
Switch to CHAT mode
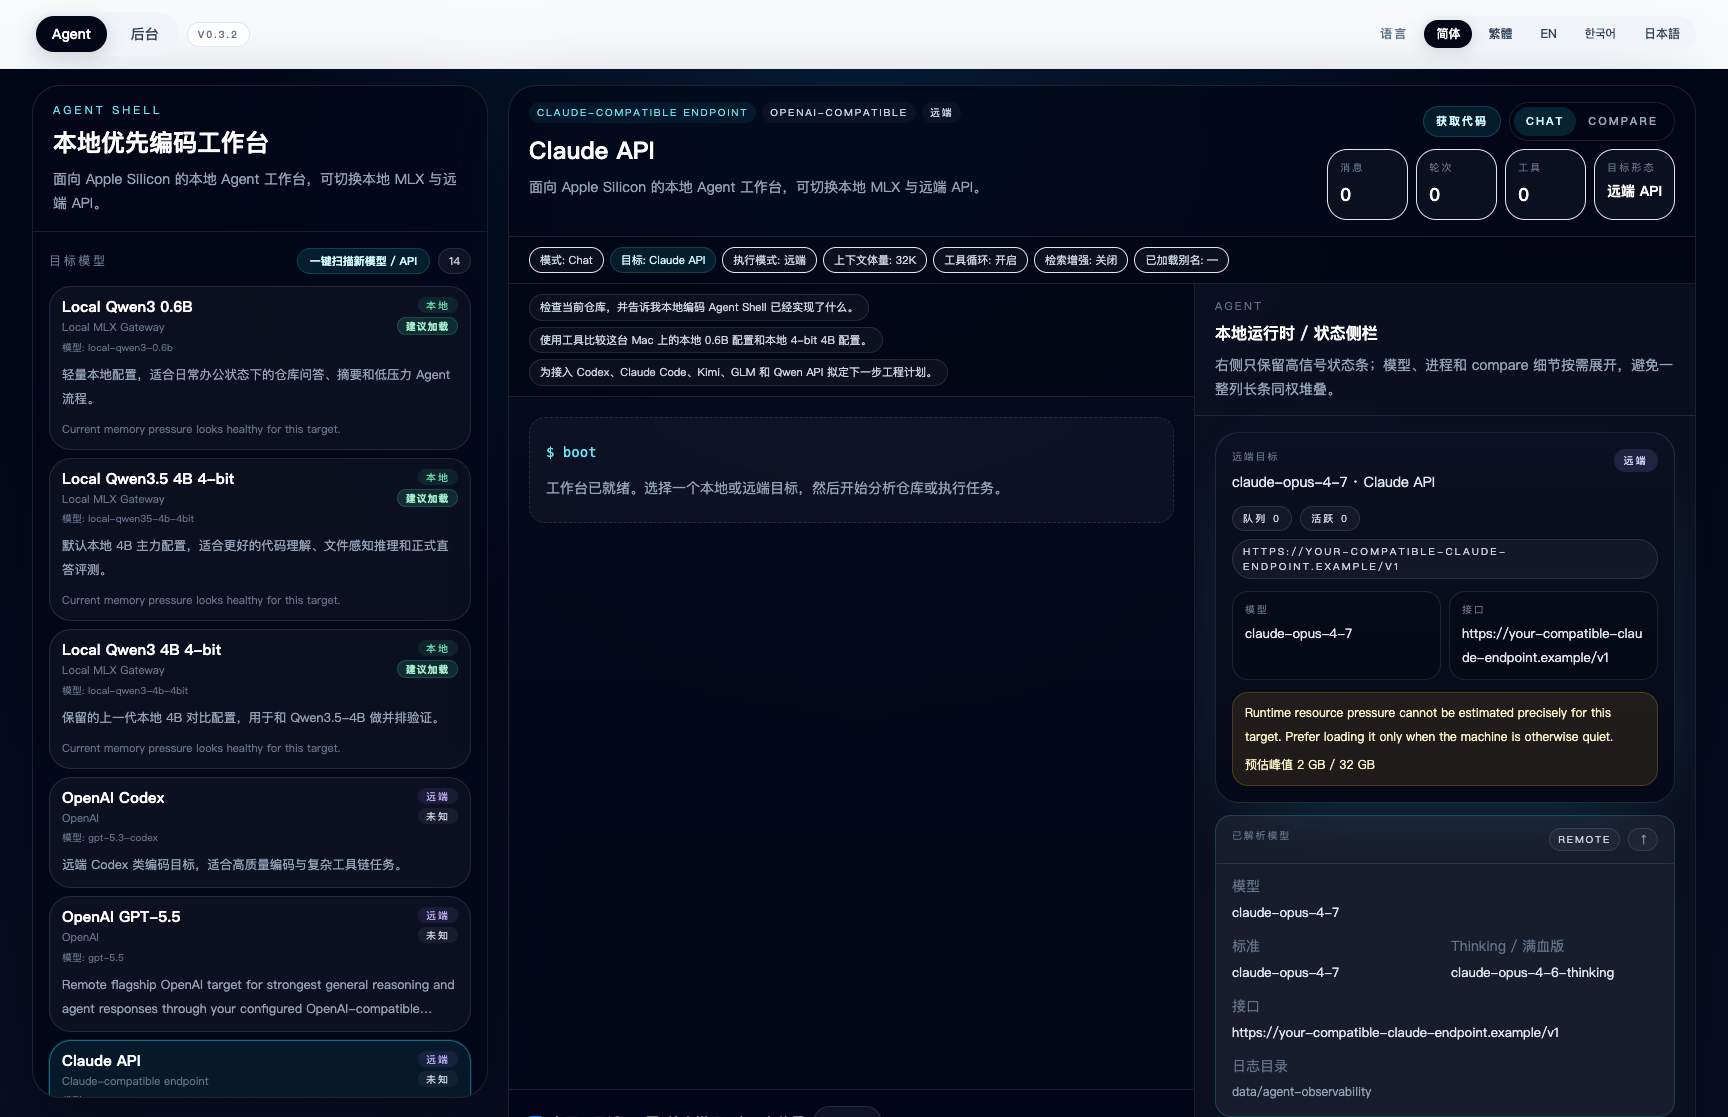point(1544,121)
